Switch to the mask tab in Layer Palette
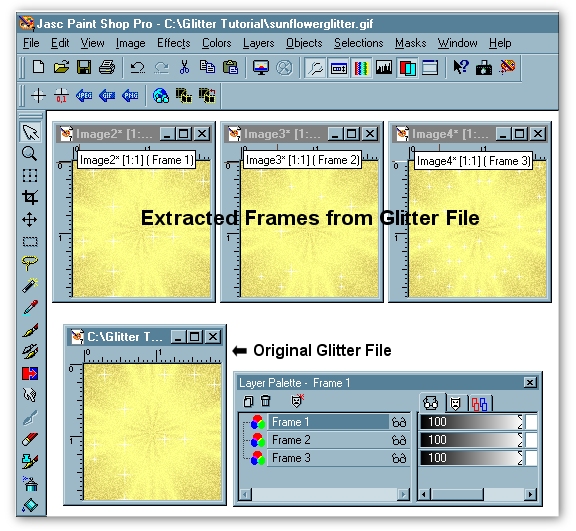The height and width of the screenshot is (531, 576). pos(456,404)
